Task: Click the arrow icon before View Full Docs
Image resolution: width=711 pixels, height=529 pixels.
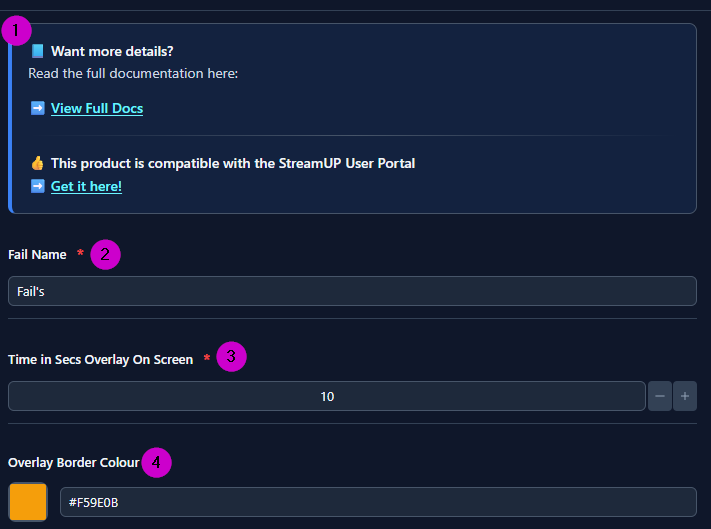Action: coord(37,108)
